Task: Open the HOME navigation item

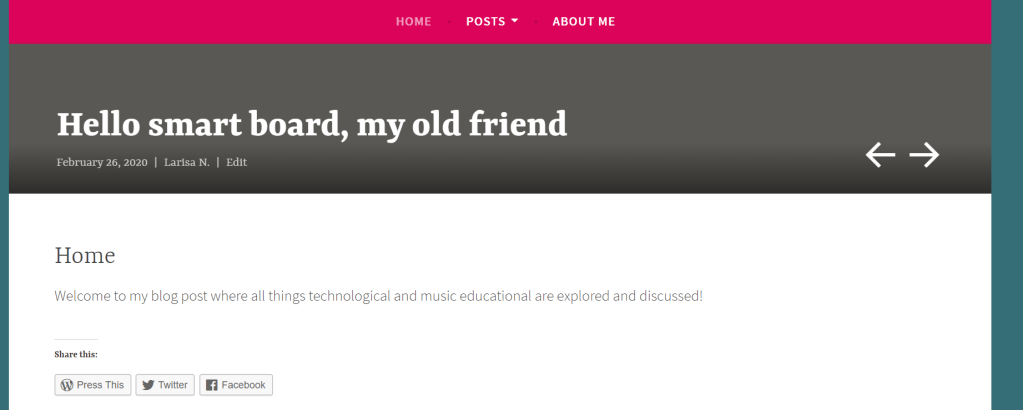Action: point(413,21)
